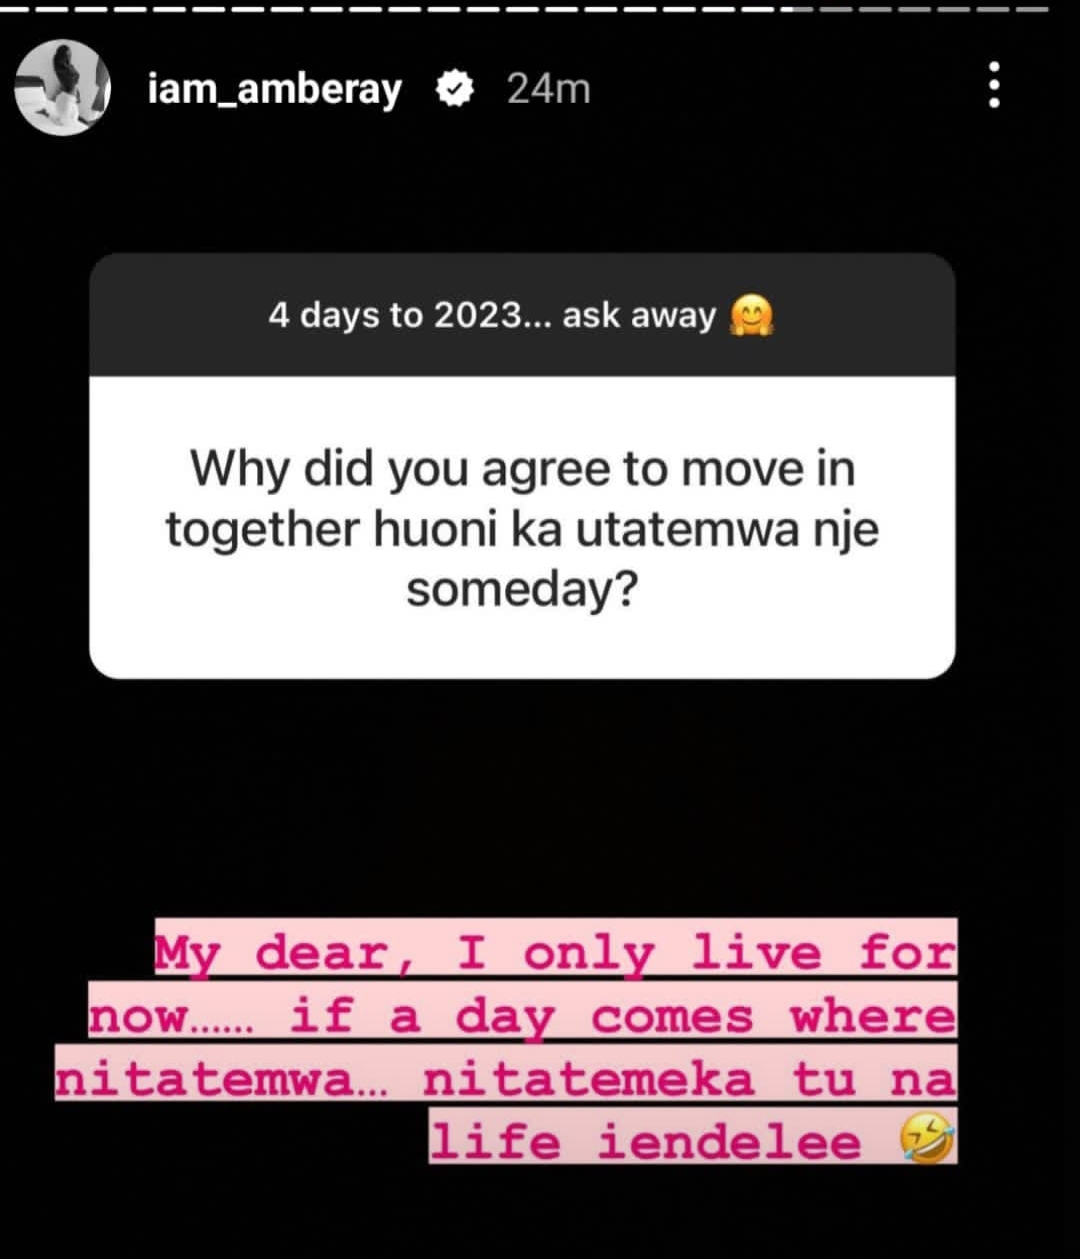
Task: Tap the rolling laughing emoji after iendelee
Action: point(926,1142)
